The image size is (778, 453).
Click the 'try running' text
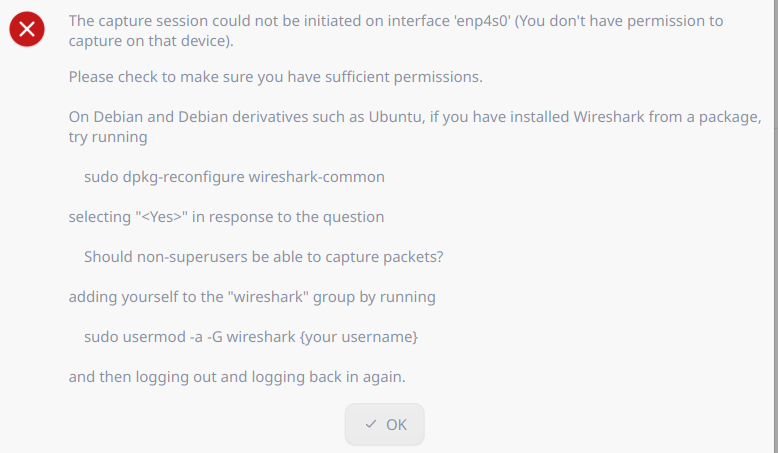pyautogui.click(x=108, y=137)
